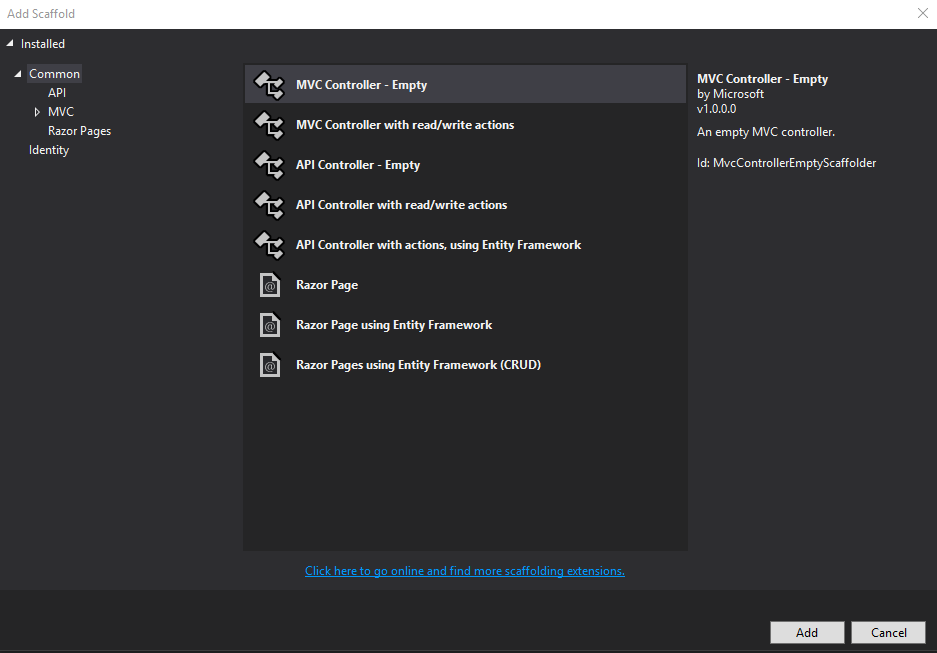Viewport: 937px width, 653px height.
Task: Collapse the Installed tree node
Action: click(x=8, y=43)
